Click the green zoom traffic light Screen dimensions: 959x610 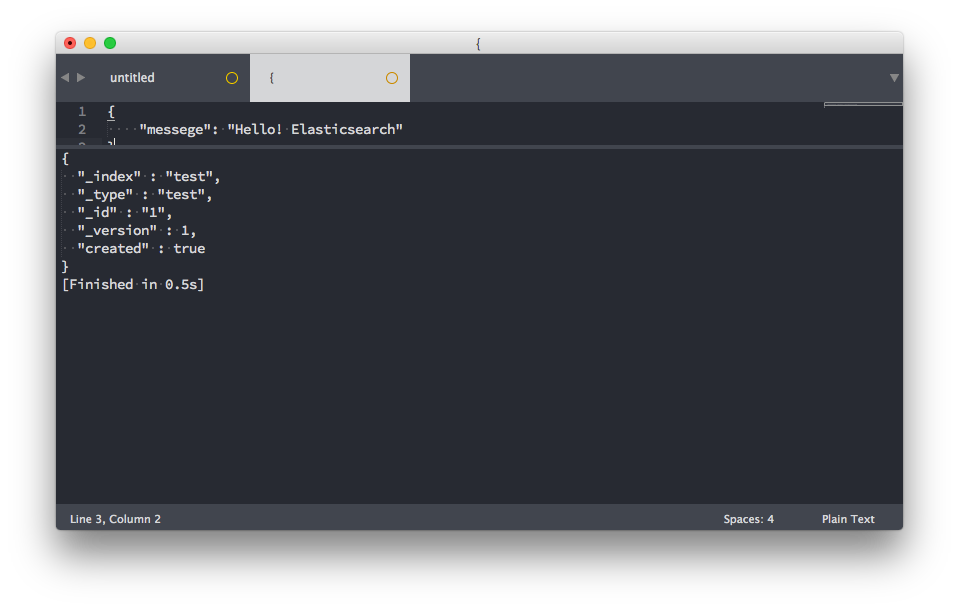click(110, 43)
